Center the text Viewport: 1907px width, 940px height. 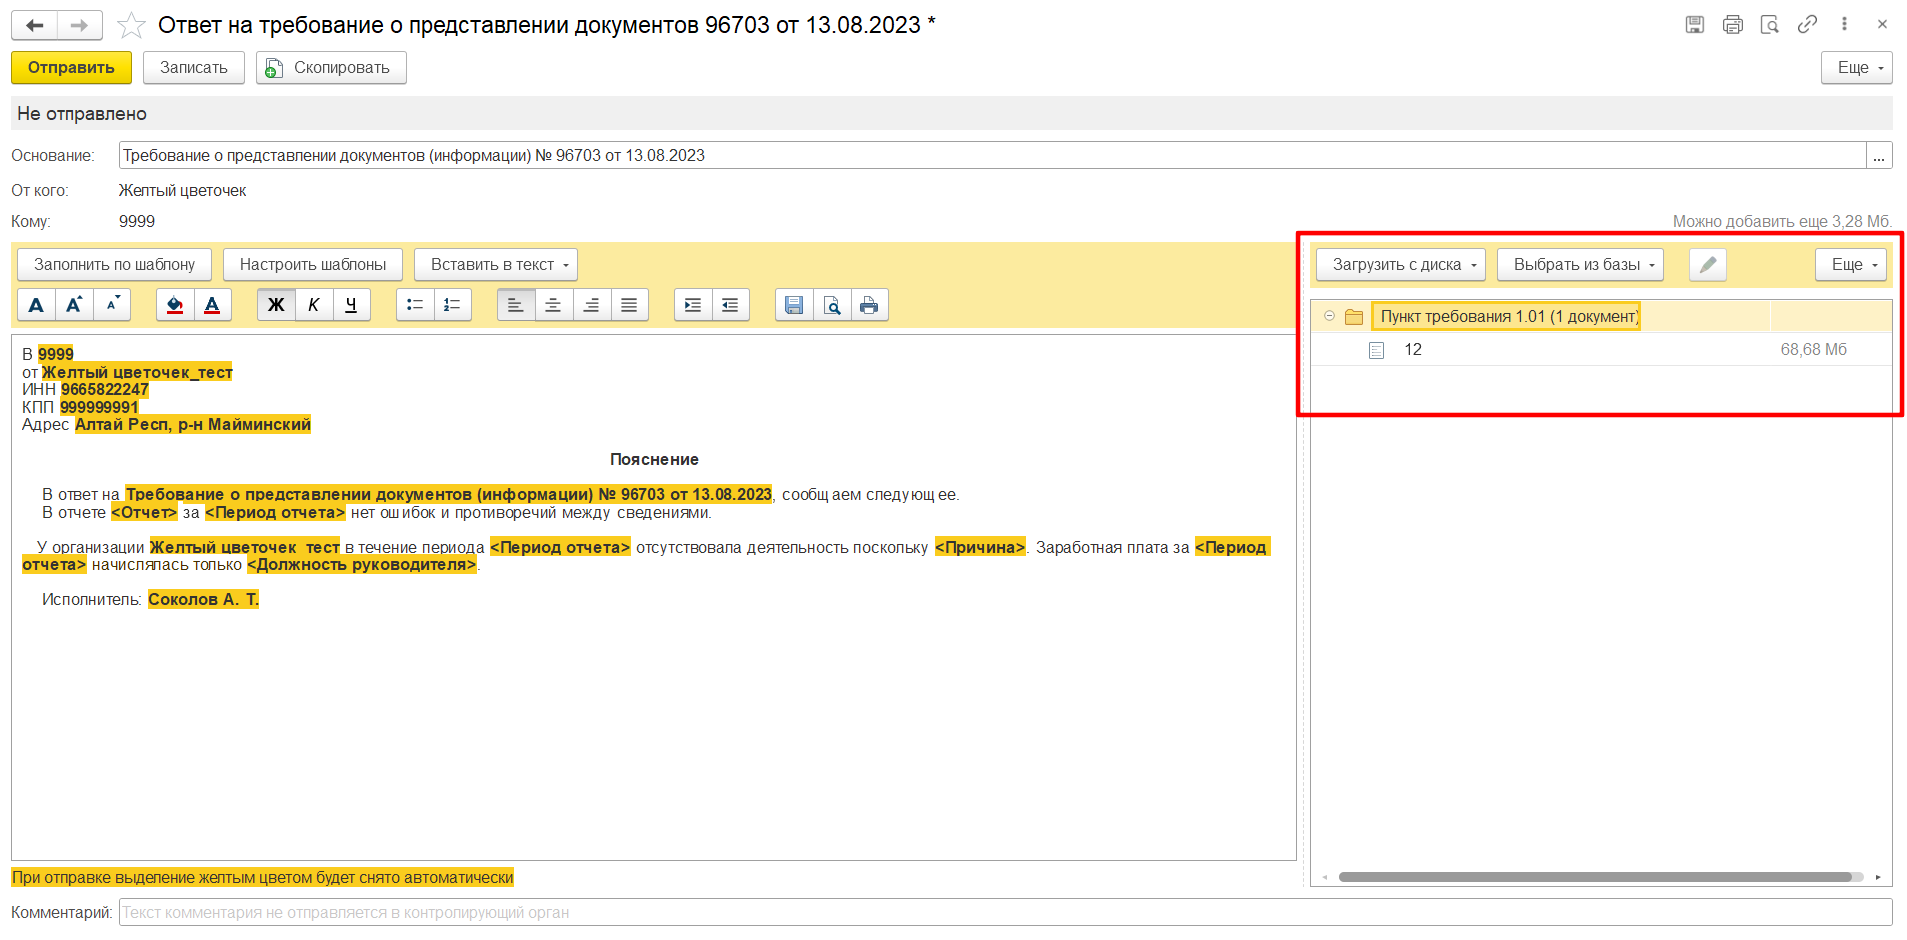[553, 305]
